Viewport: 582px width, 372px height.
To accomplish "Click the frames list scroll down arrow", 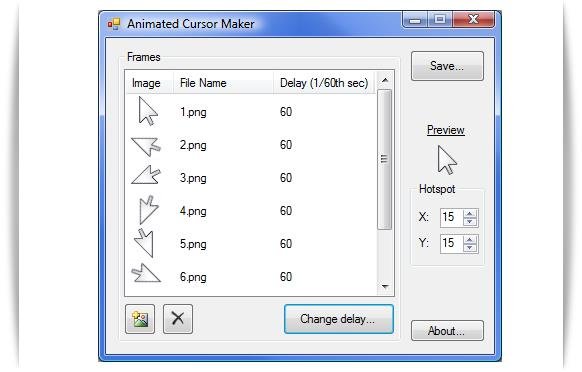I will (x=385, y=286).
